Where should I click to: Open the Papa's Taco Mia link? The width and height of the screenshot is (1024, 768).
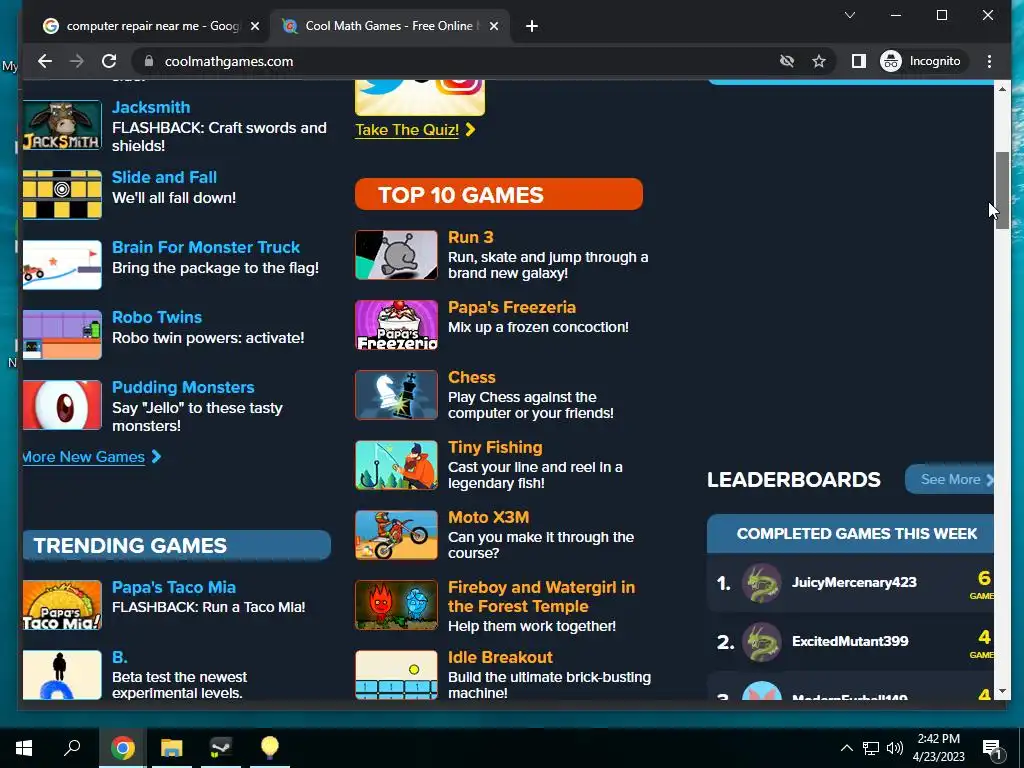click(x=174, y=587)
